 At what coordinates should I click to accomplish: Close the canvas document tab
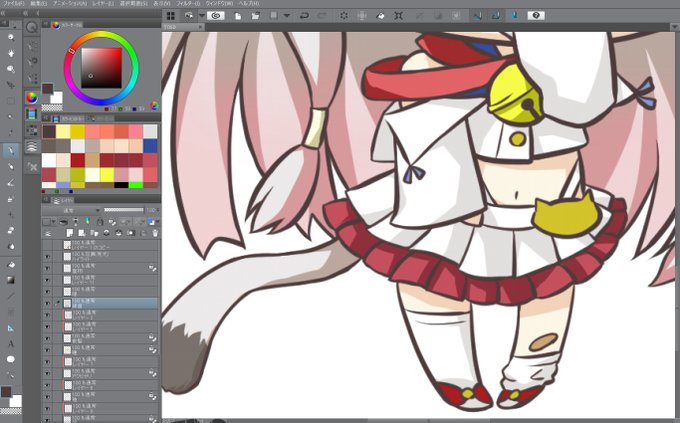pyautogui.click(x=200, y=27)
